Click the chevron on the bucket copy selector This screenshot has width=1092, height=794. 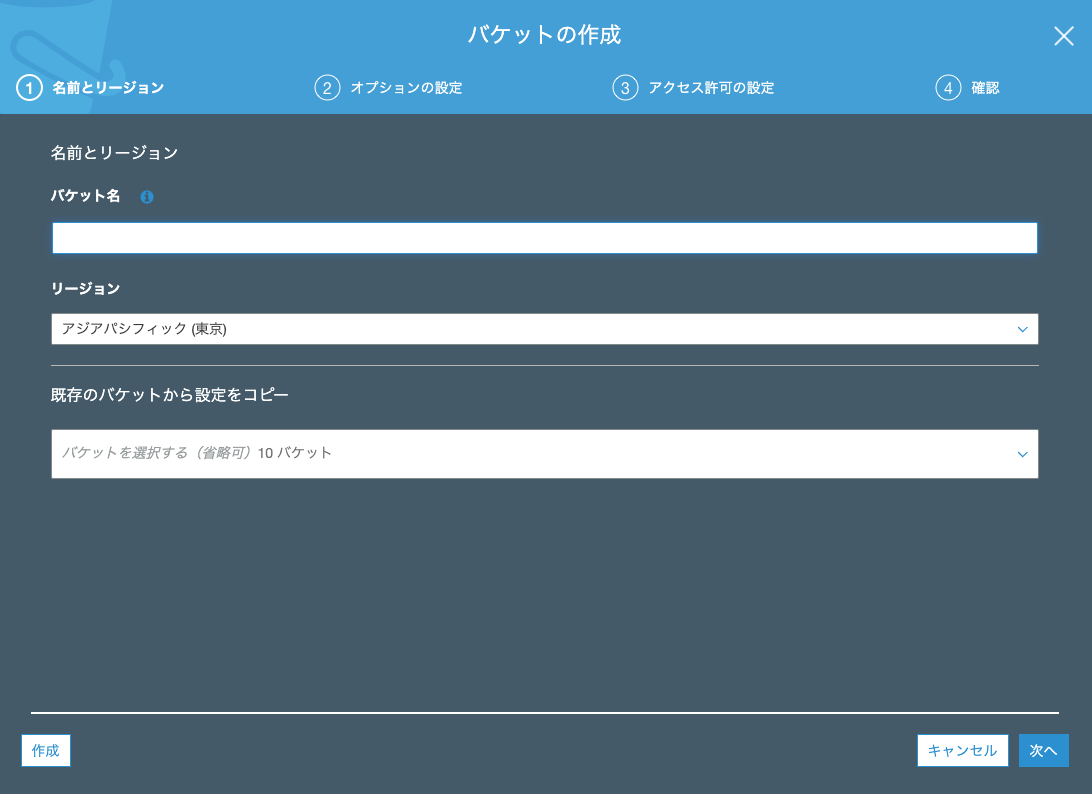pyautogui.click(x=1022, y=454)
